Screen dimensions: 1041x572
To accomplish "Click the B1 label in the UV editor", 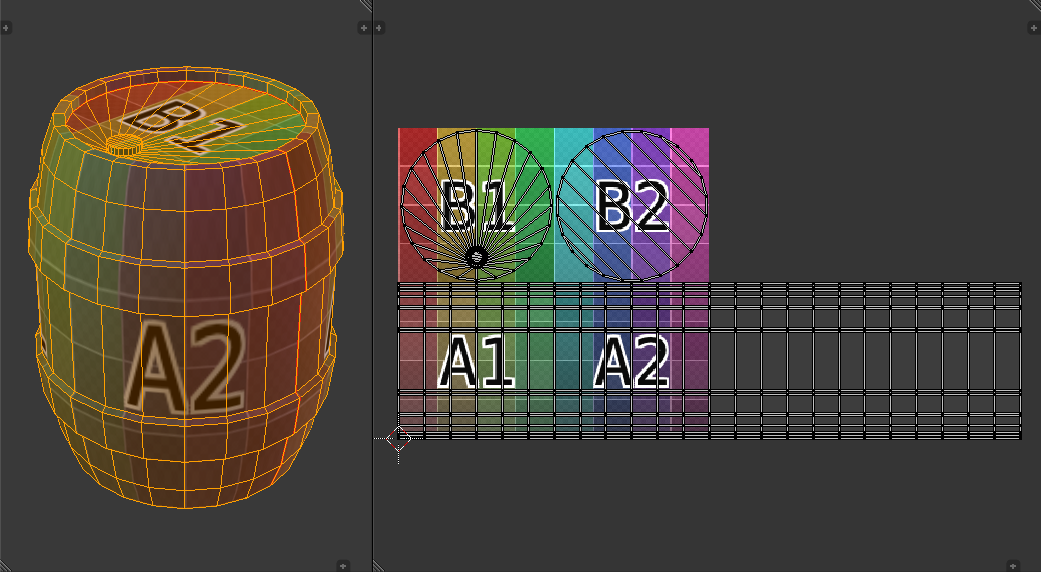I will [x=476, y=207].
